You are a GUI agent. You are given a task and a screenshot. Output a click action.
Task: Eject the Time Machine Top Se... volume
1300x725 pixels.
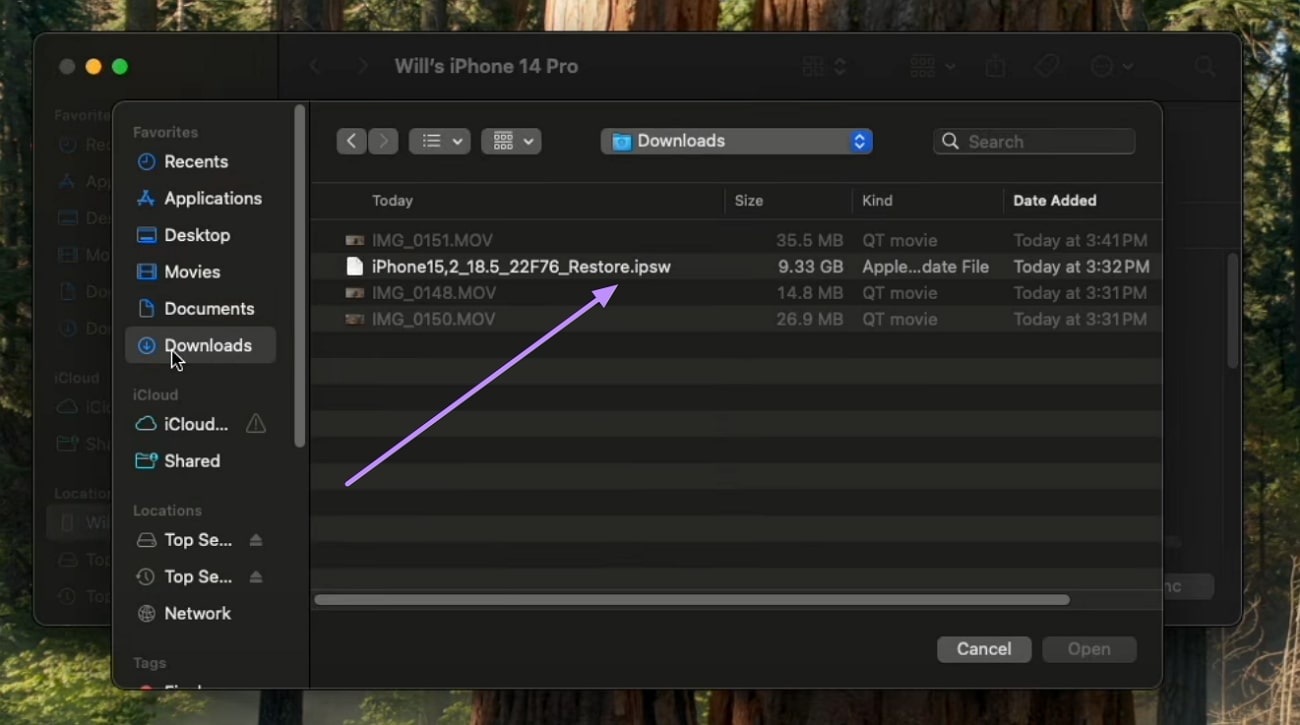[256, 577]
